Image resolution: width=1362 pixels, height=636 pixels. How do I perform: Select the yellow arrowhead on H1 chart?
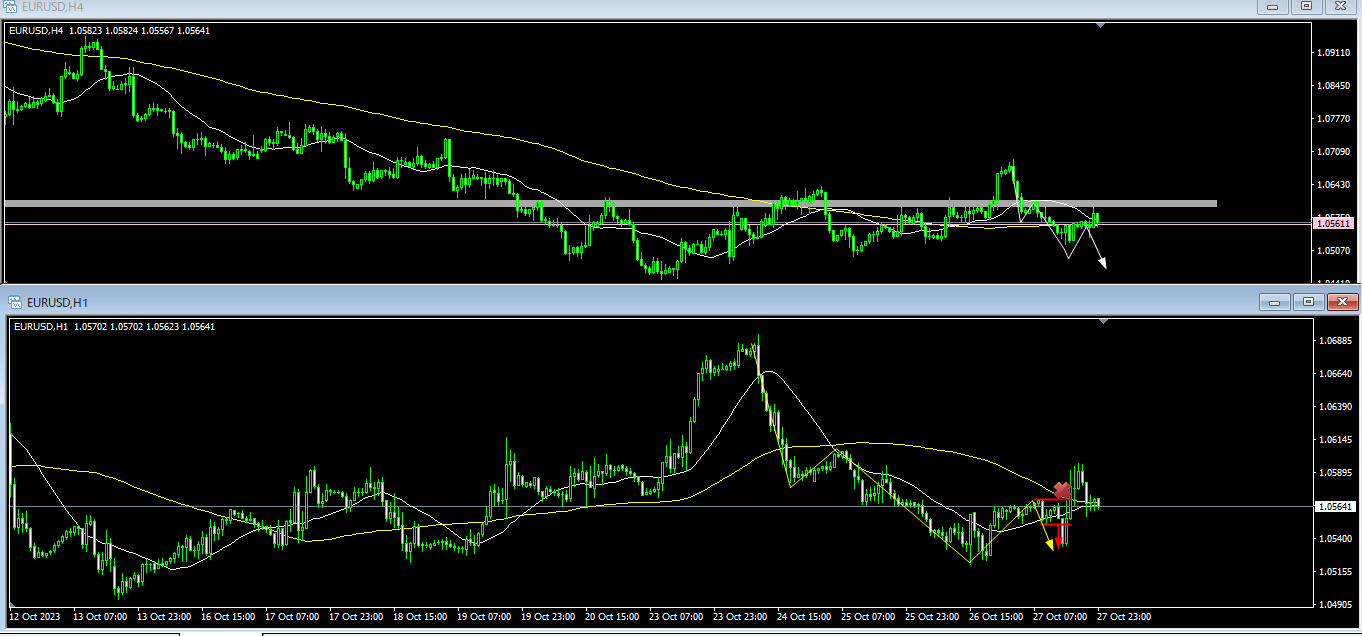[x=1049, y=545]
